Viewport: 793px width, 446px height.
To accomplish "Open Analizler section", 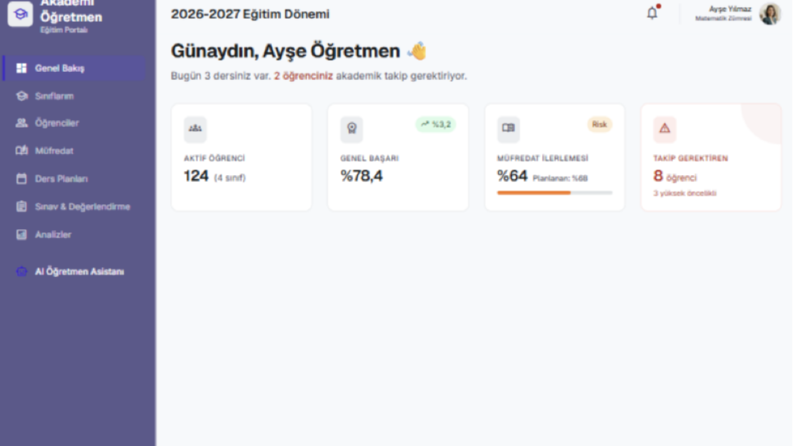I will (x=74, y=235).
